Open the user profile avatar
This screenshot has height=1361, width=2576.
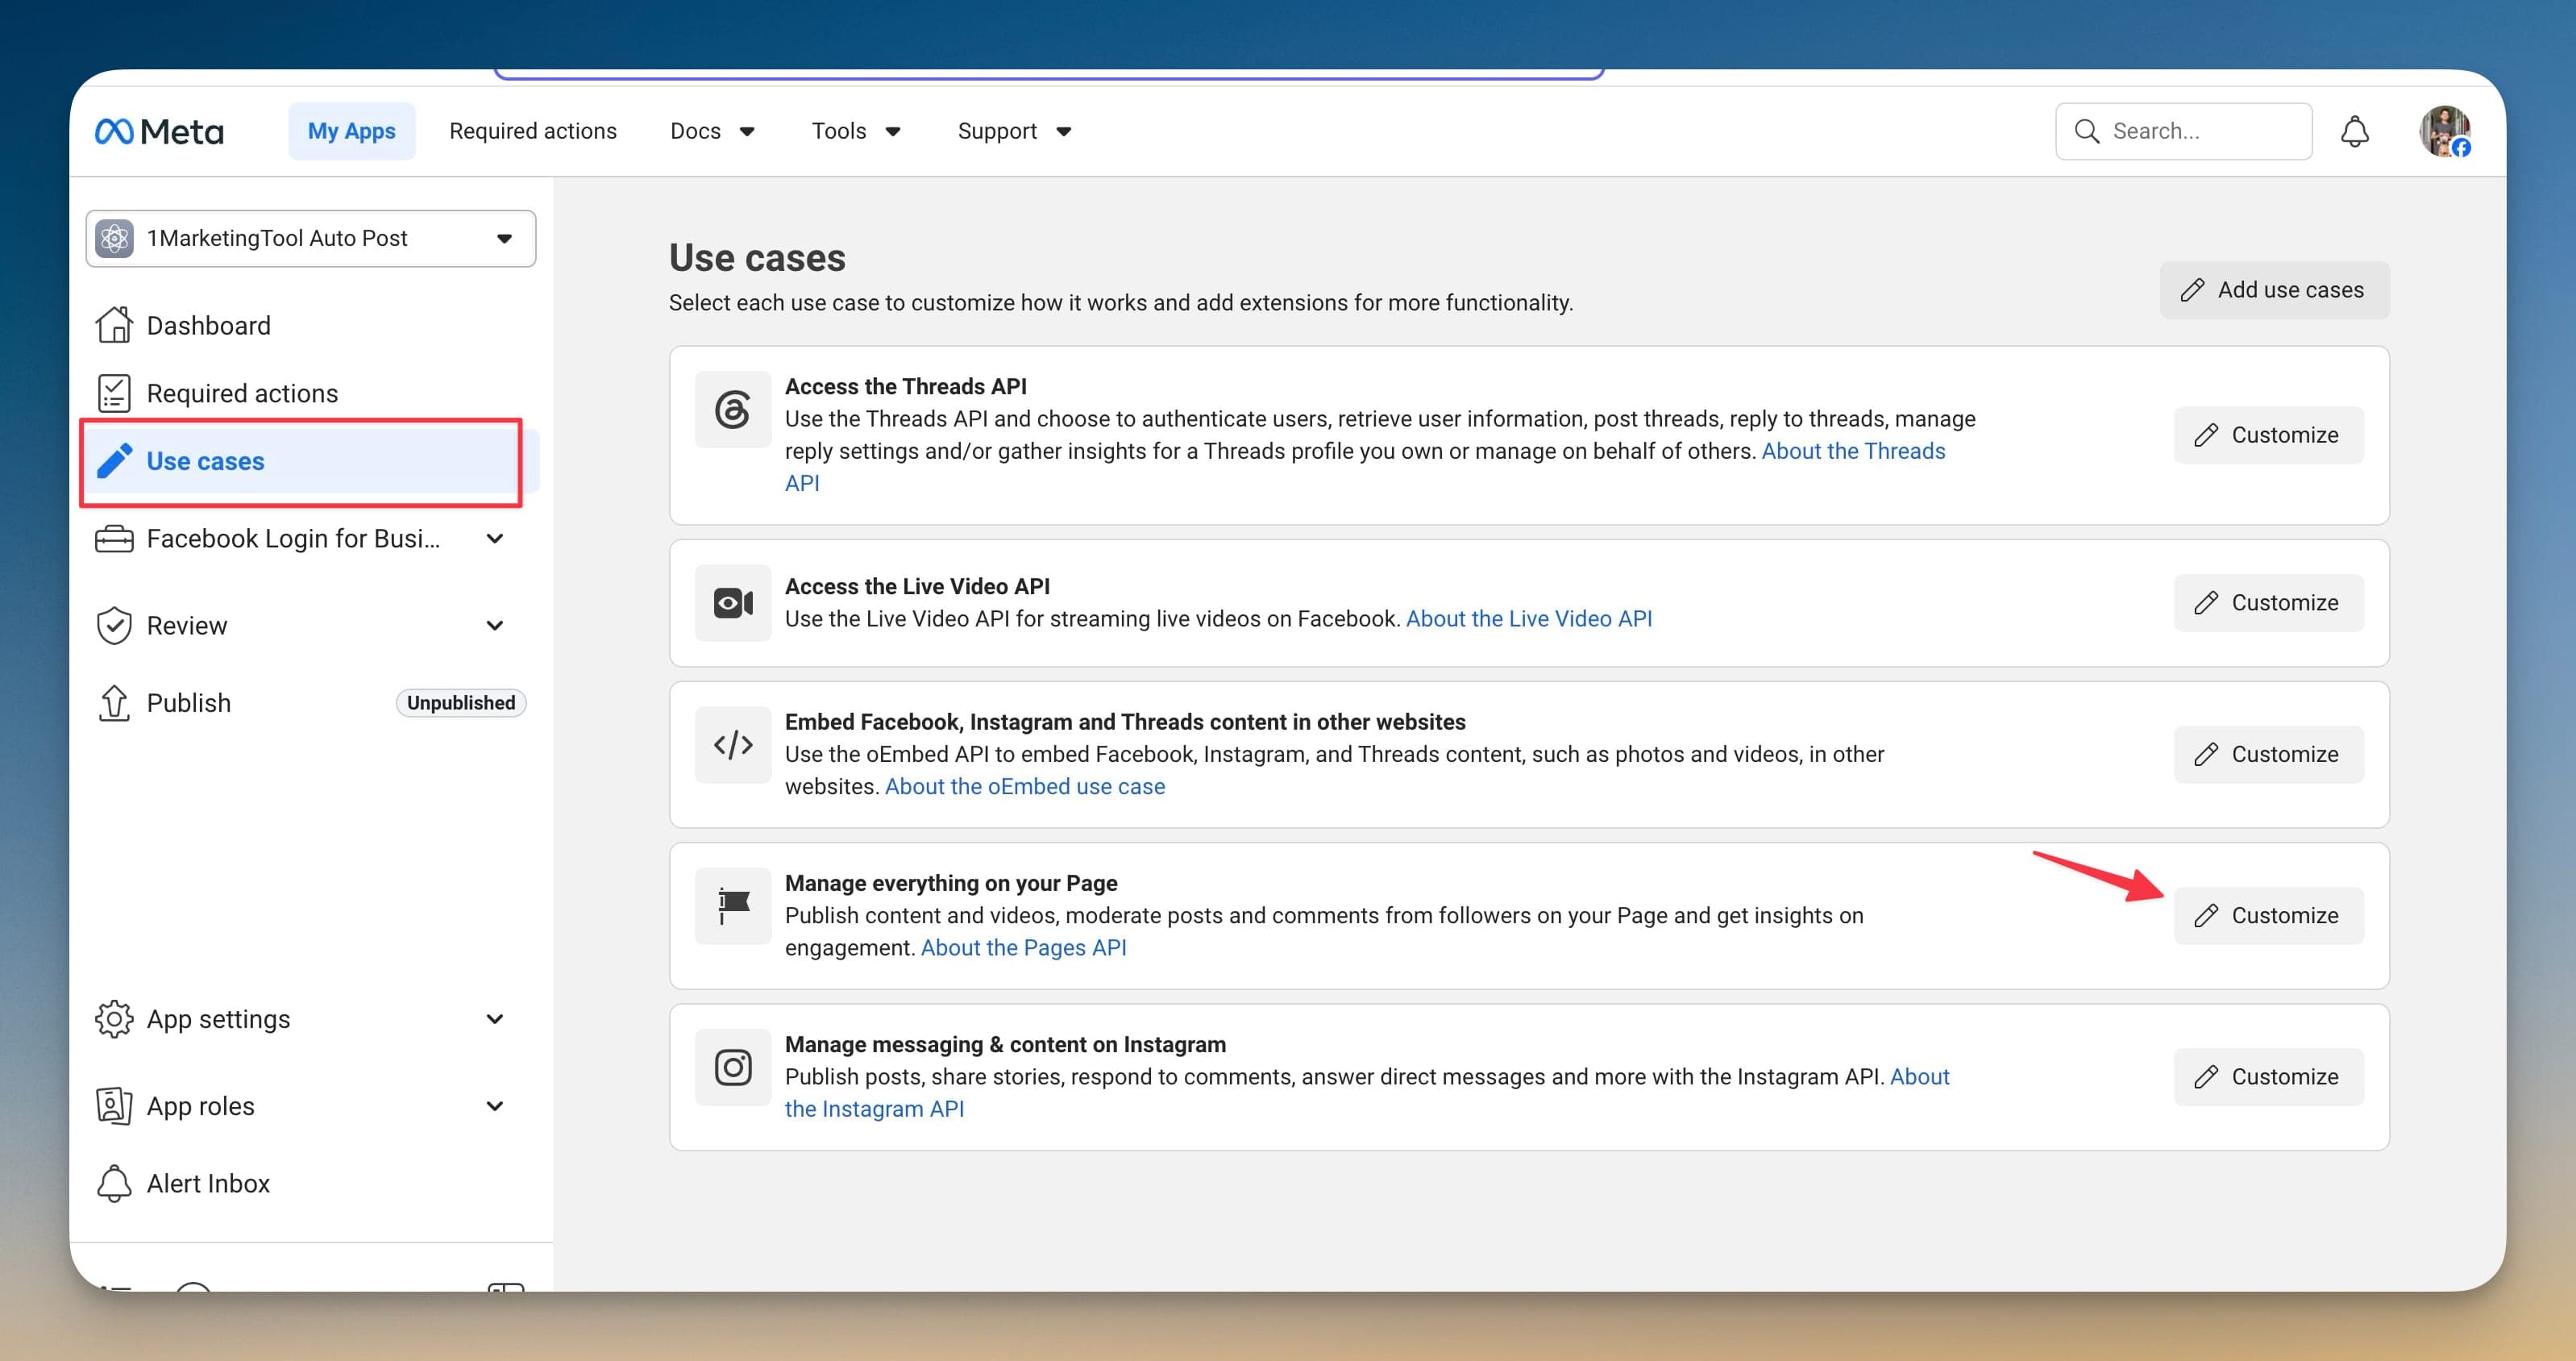point(2444,131)
